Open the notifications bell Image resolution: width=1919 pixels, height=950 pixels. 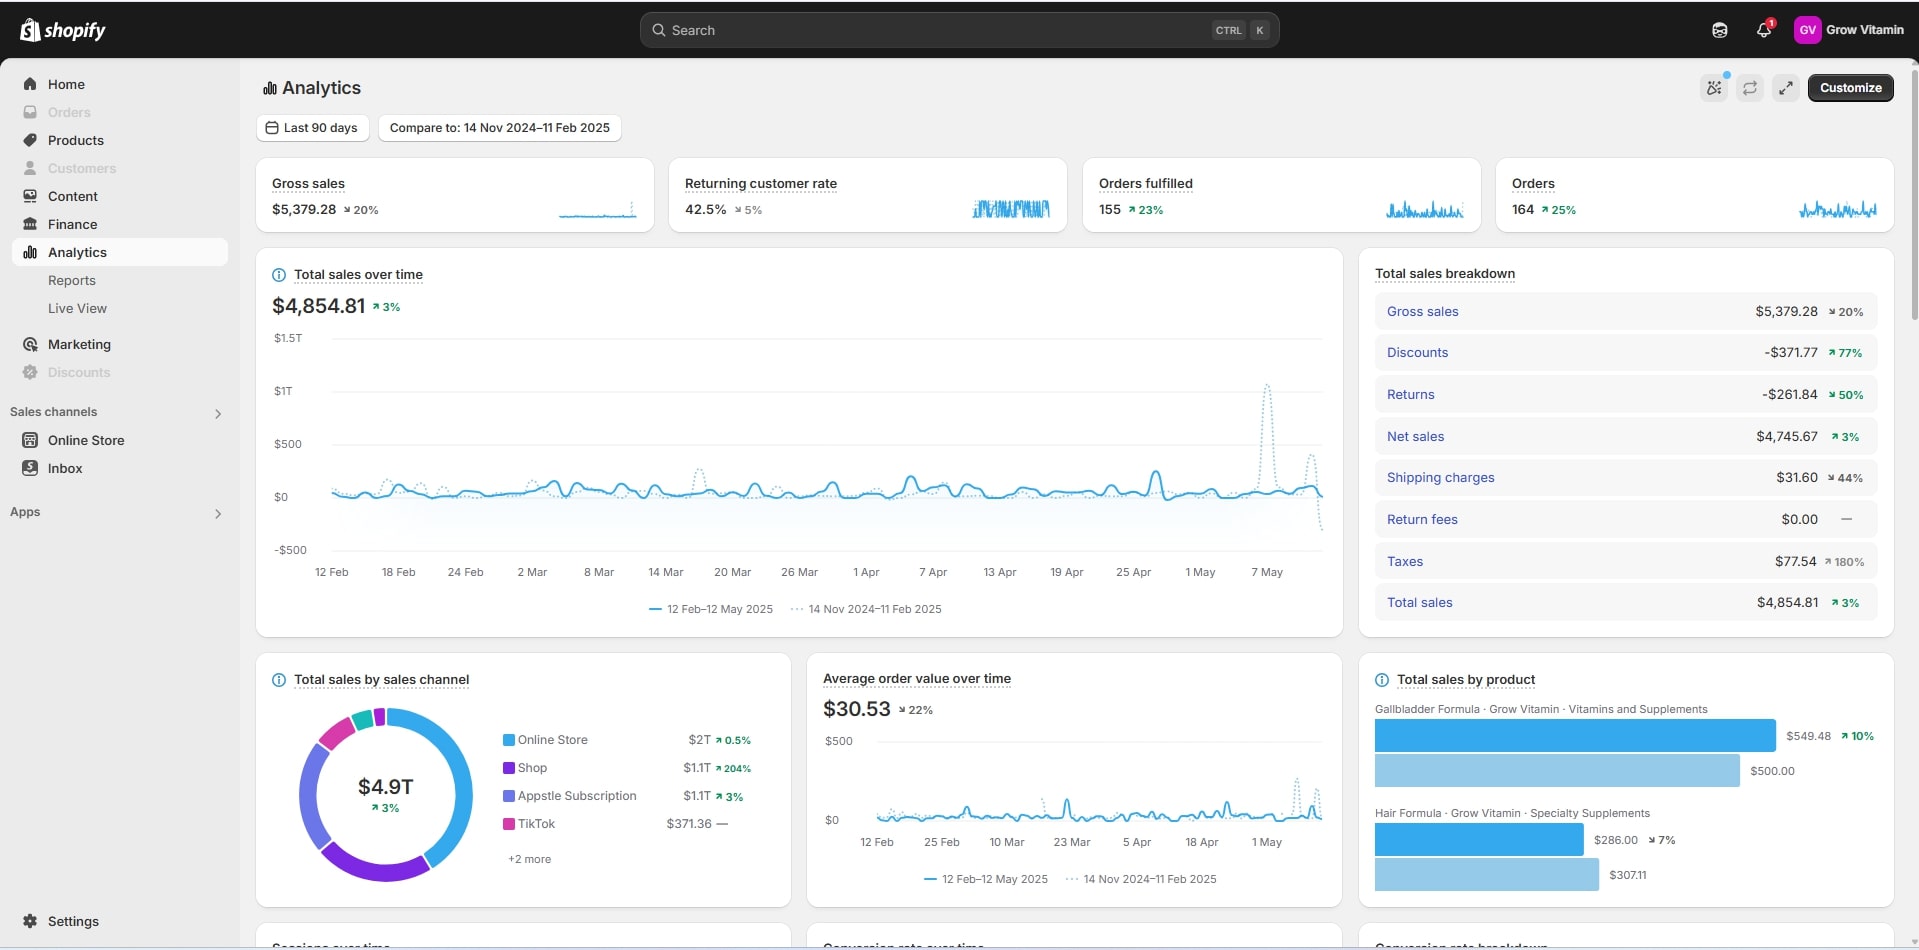pos(1763,30)
